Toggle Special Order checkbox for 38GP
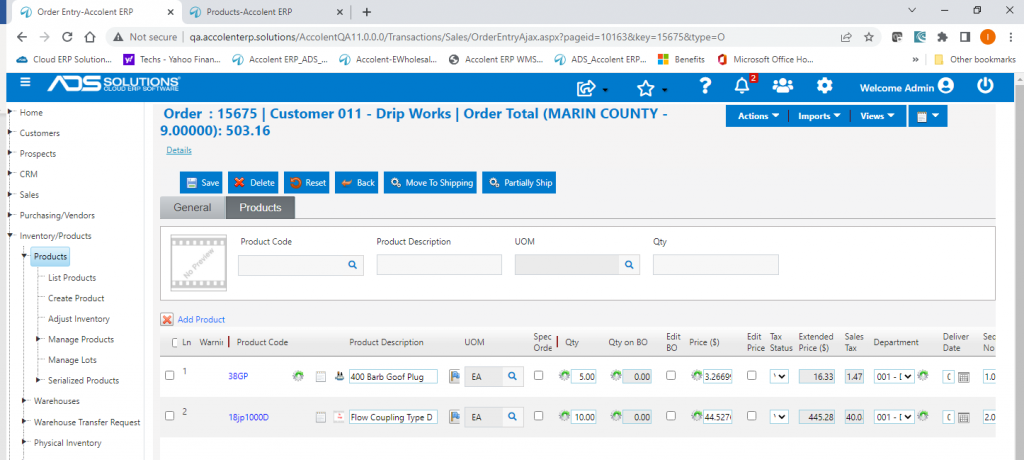Image resolution: width=1024 pixels, height=460 pixels. tap(539, 376)
